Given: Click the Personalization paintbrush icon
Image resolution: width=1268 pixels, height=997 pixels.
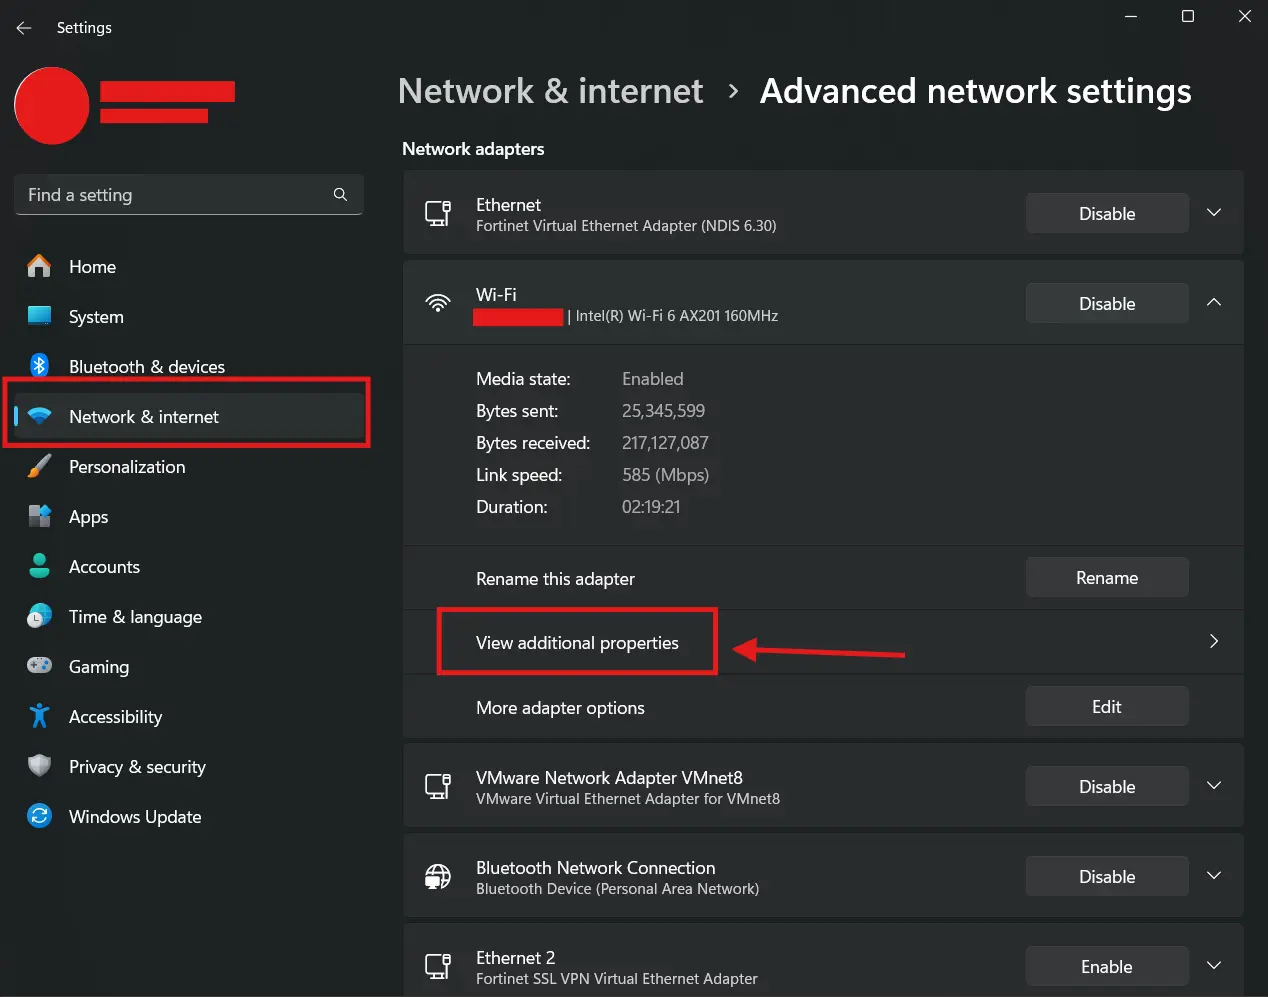Looking at the screenshot, I should pos(39,466).
